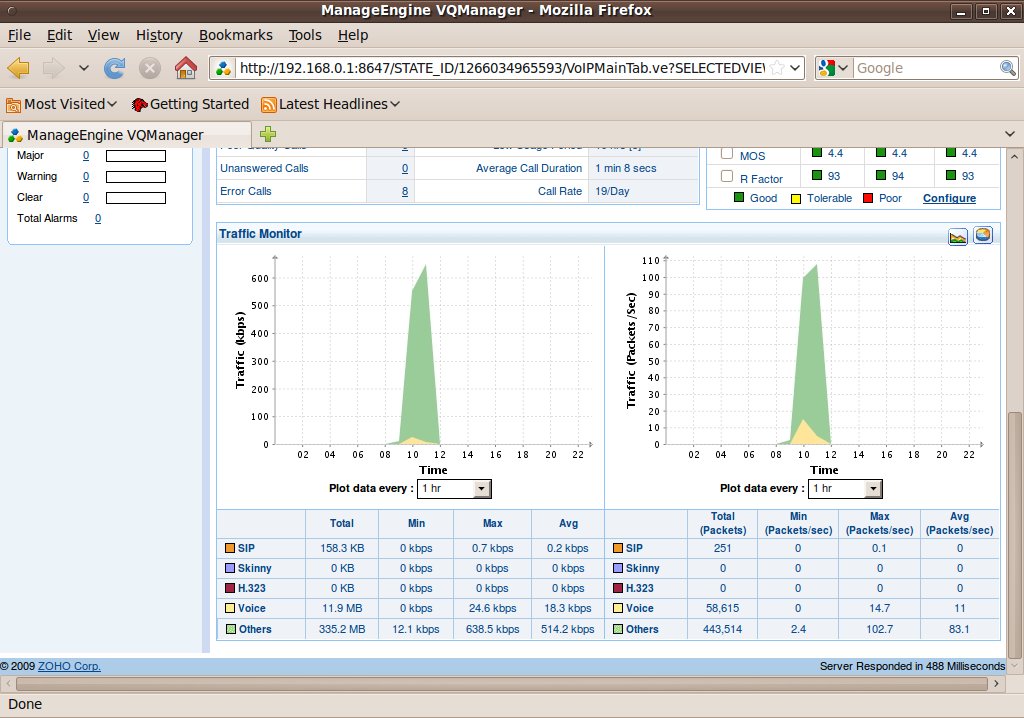1024x718 pixels.
Task: Click the Major alarms count link
Action: coord(86,155)
